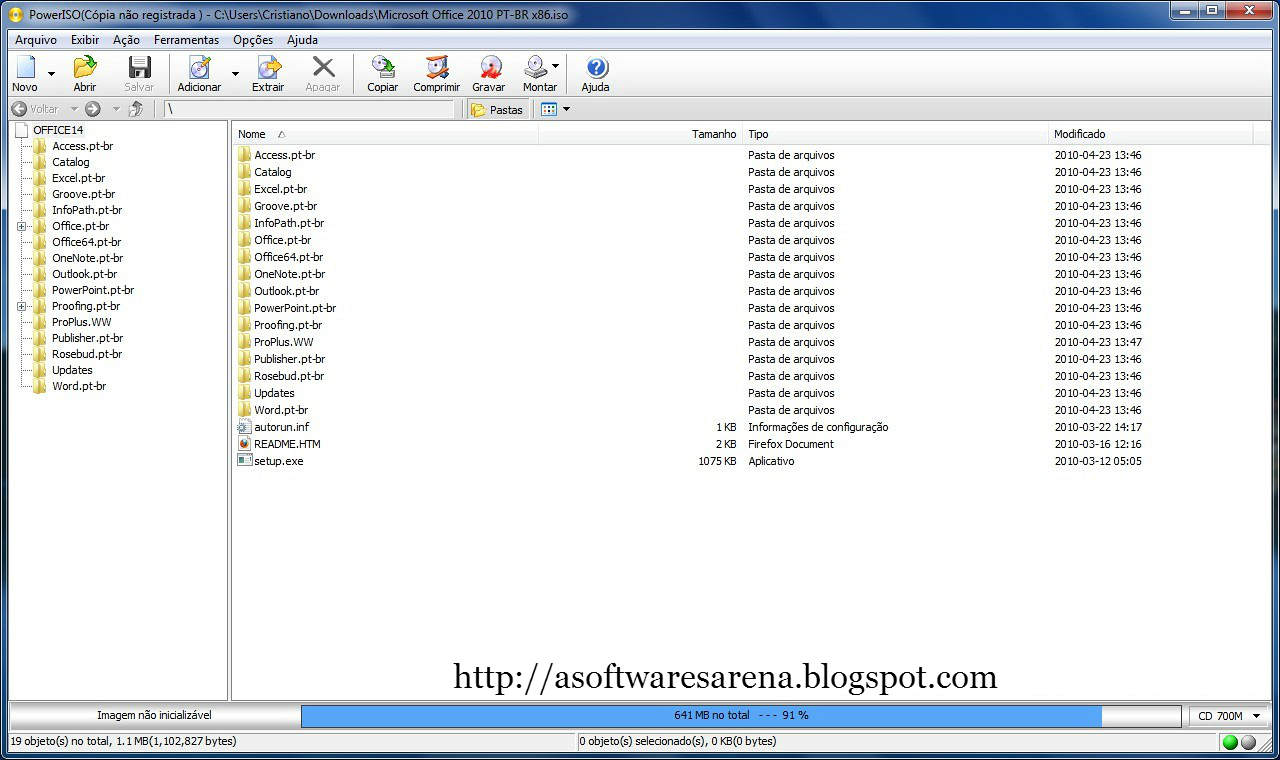Click the Copiar disc copy icon
1280x760 pixels.
coord(383,67)
